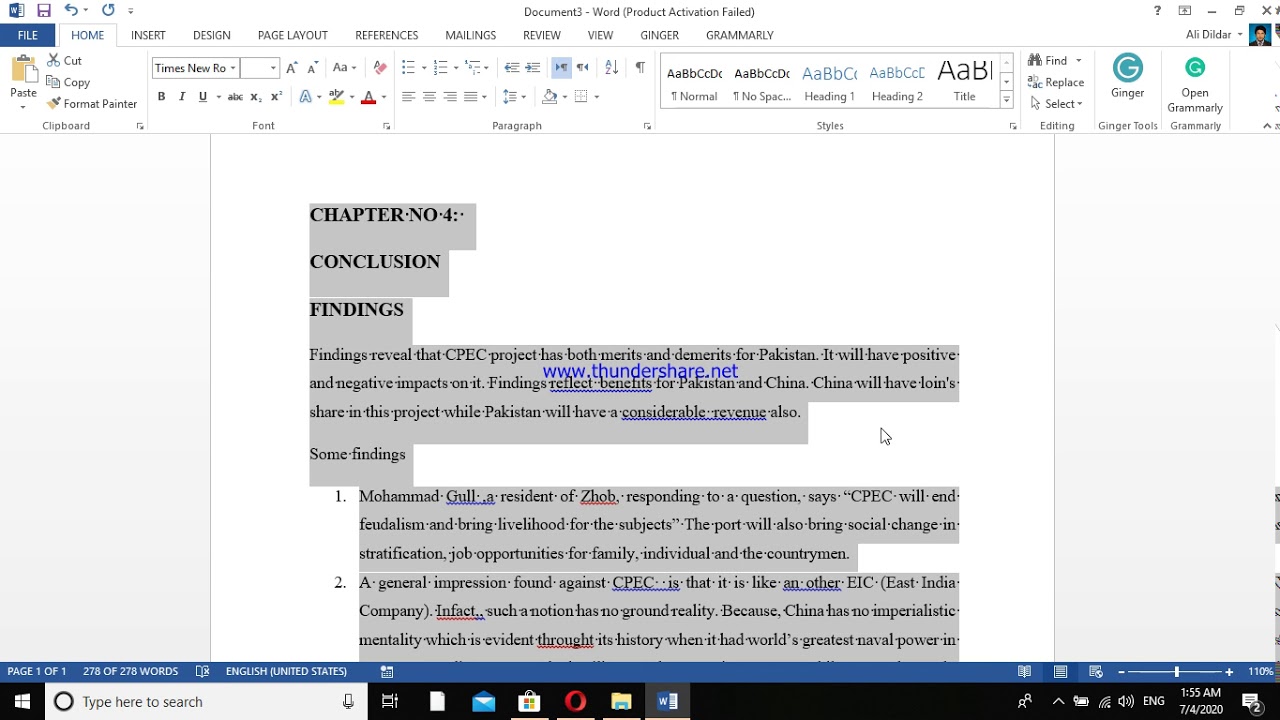Apply the Heading 1 style
The width and height of the screenshot is (1280, 720).
pyautogui.click(x=830, y=81)
